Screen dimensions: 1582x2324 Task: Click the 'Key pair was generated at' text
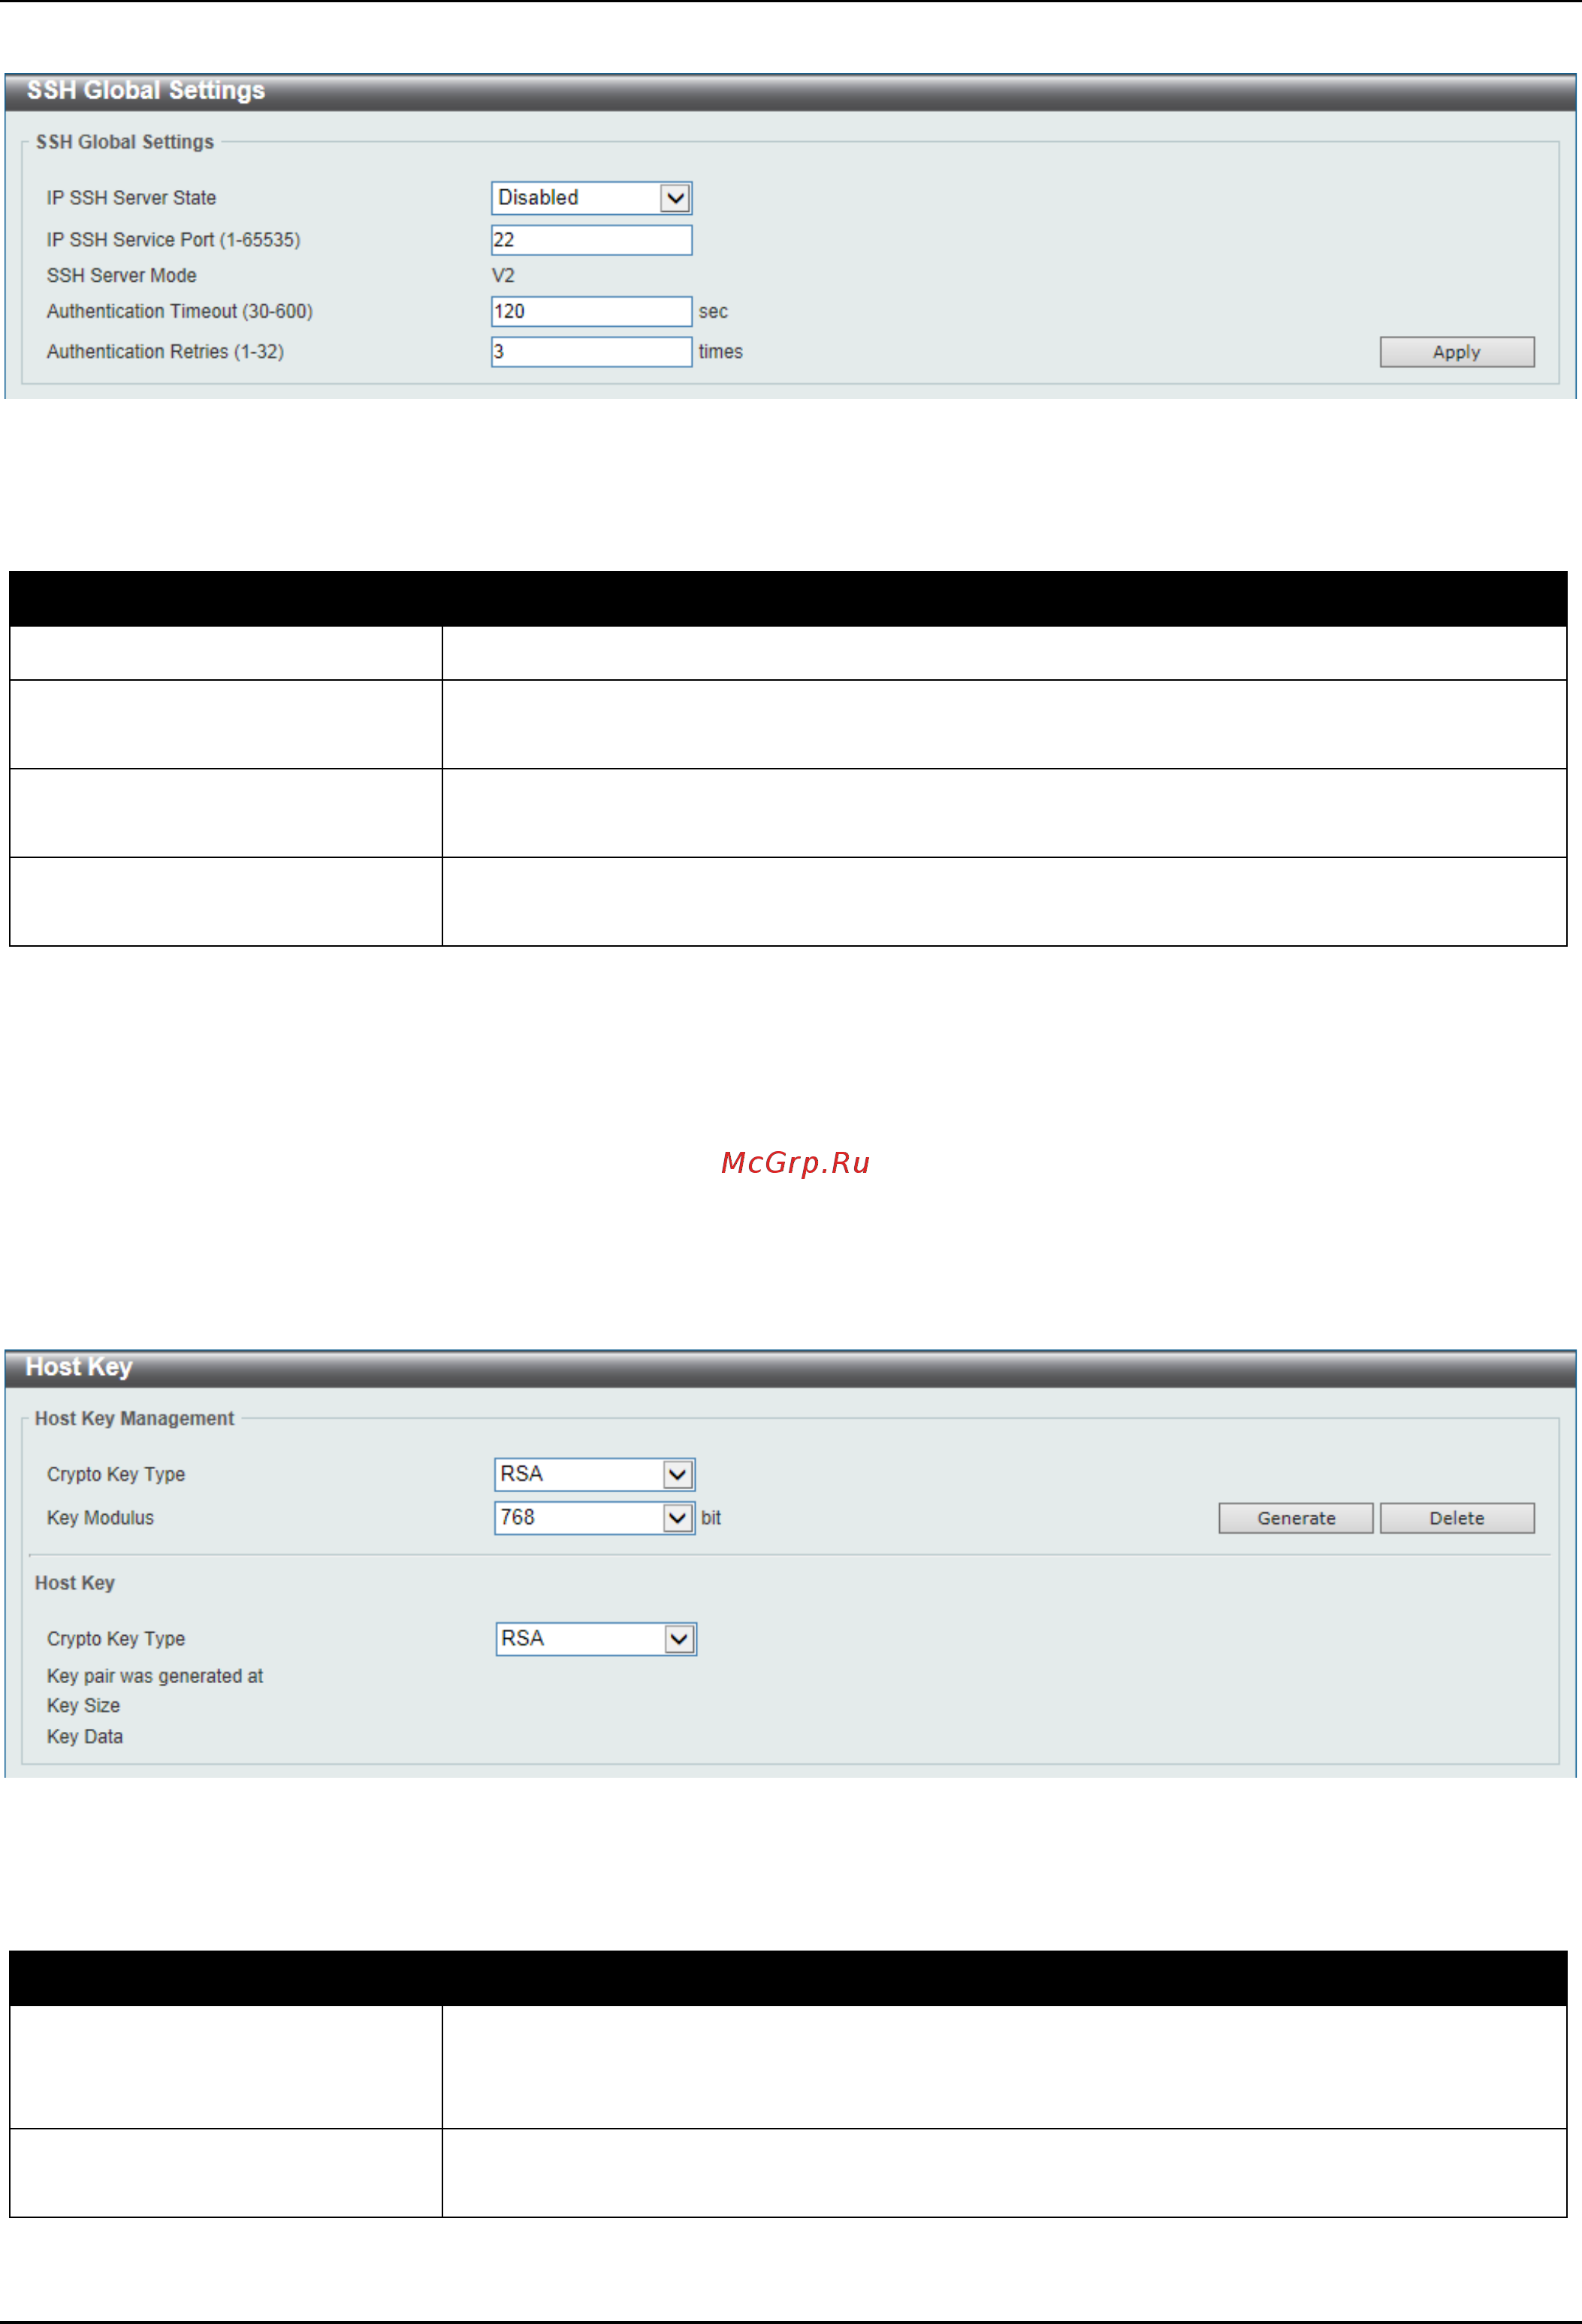point(155,1676)
